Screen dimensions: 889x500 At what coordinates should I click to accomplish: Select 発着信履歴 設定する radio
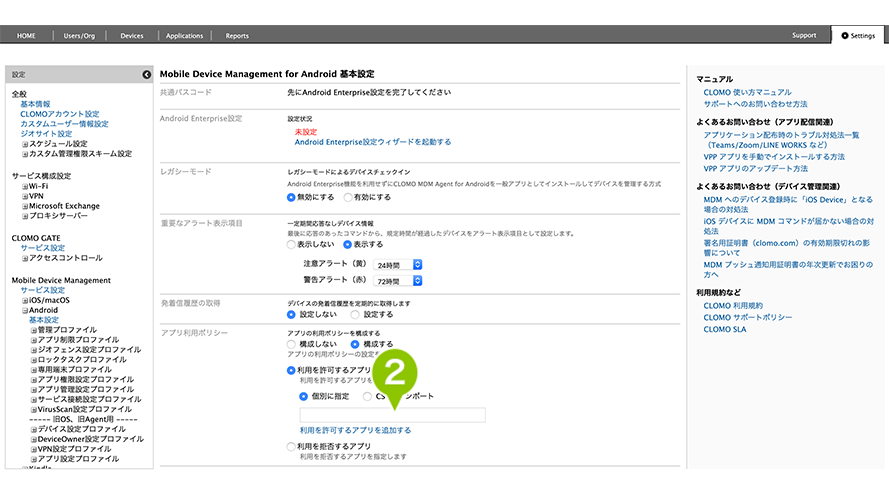pyautogui.click(x=355, y=314)
